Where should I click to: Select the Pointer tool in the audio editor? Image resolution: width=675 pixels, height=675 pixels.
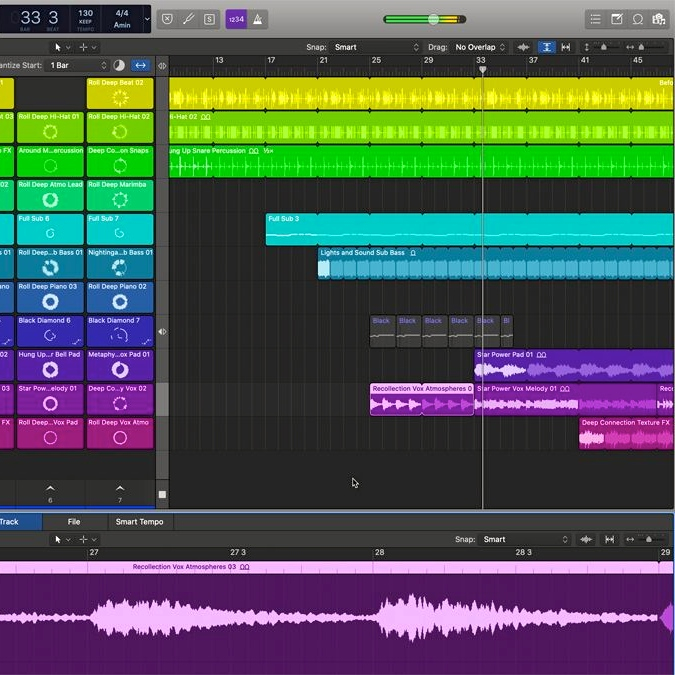coord(58,539)
